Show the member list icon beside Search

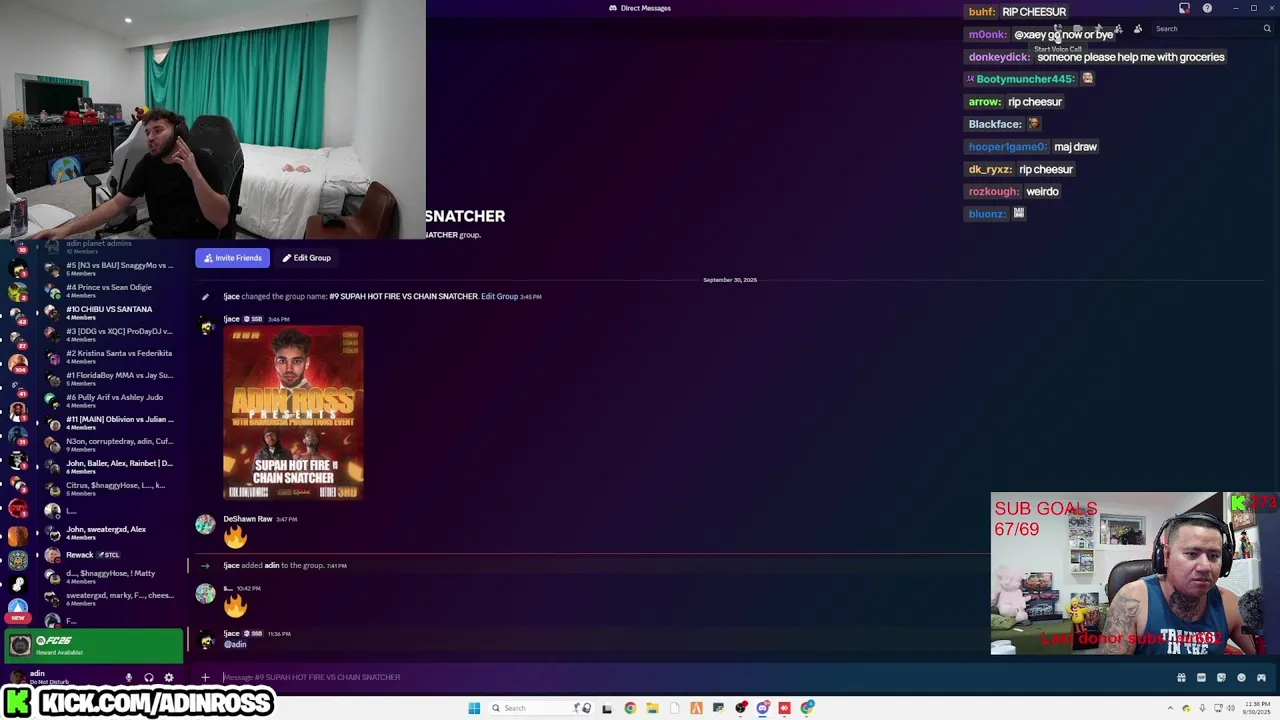click(1138, 29)
